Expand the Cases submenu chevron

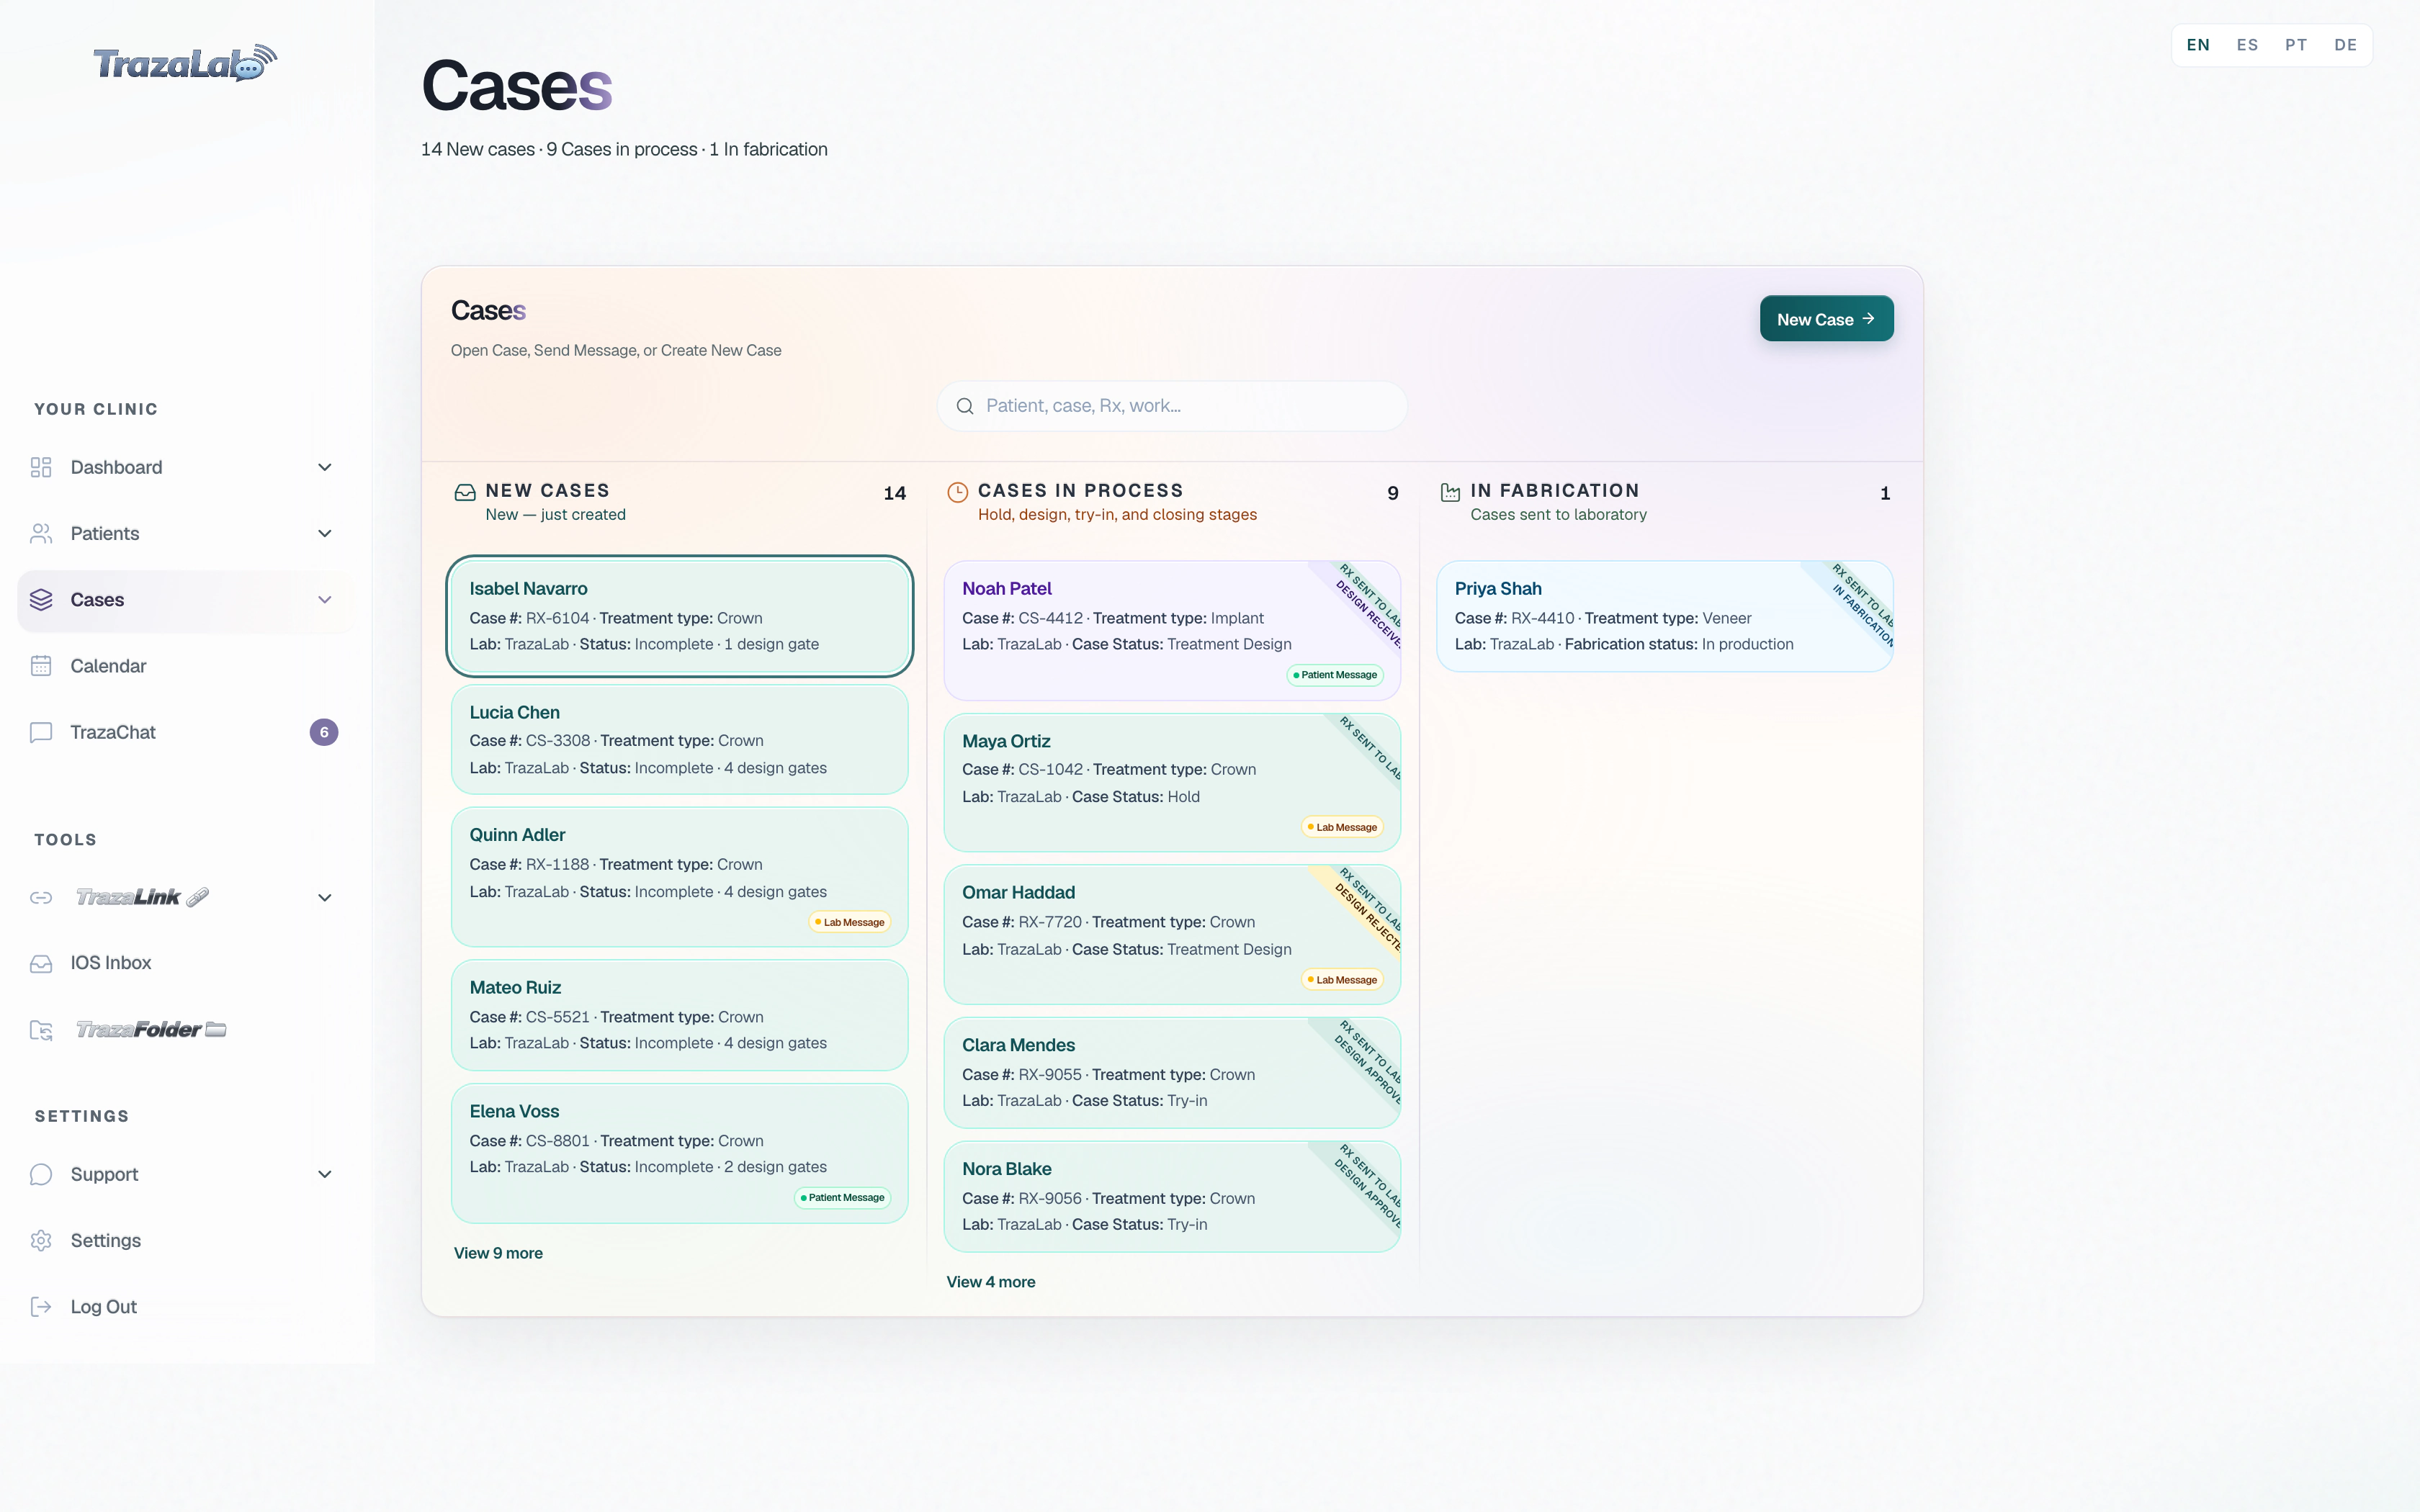[325, 599]
